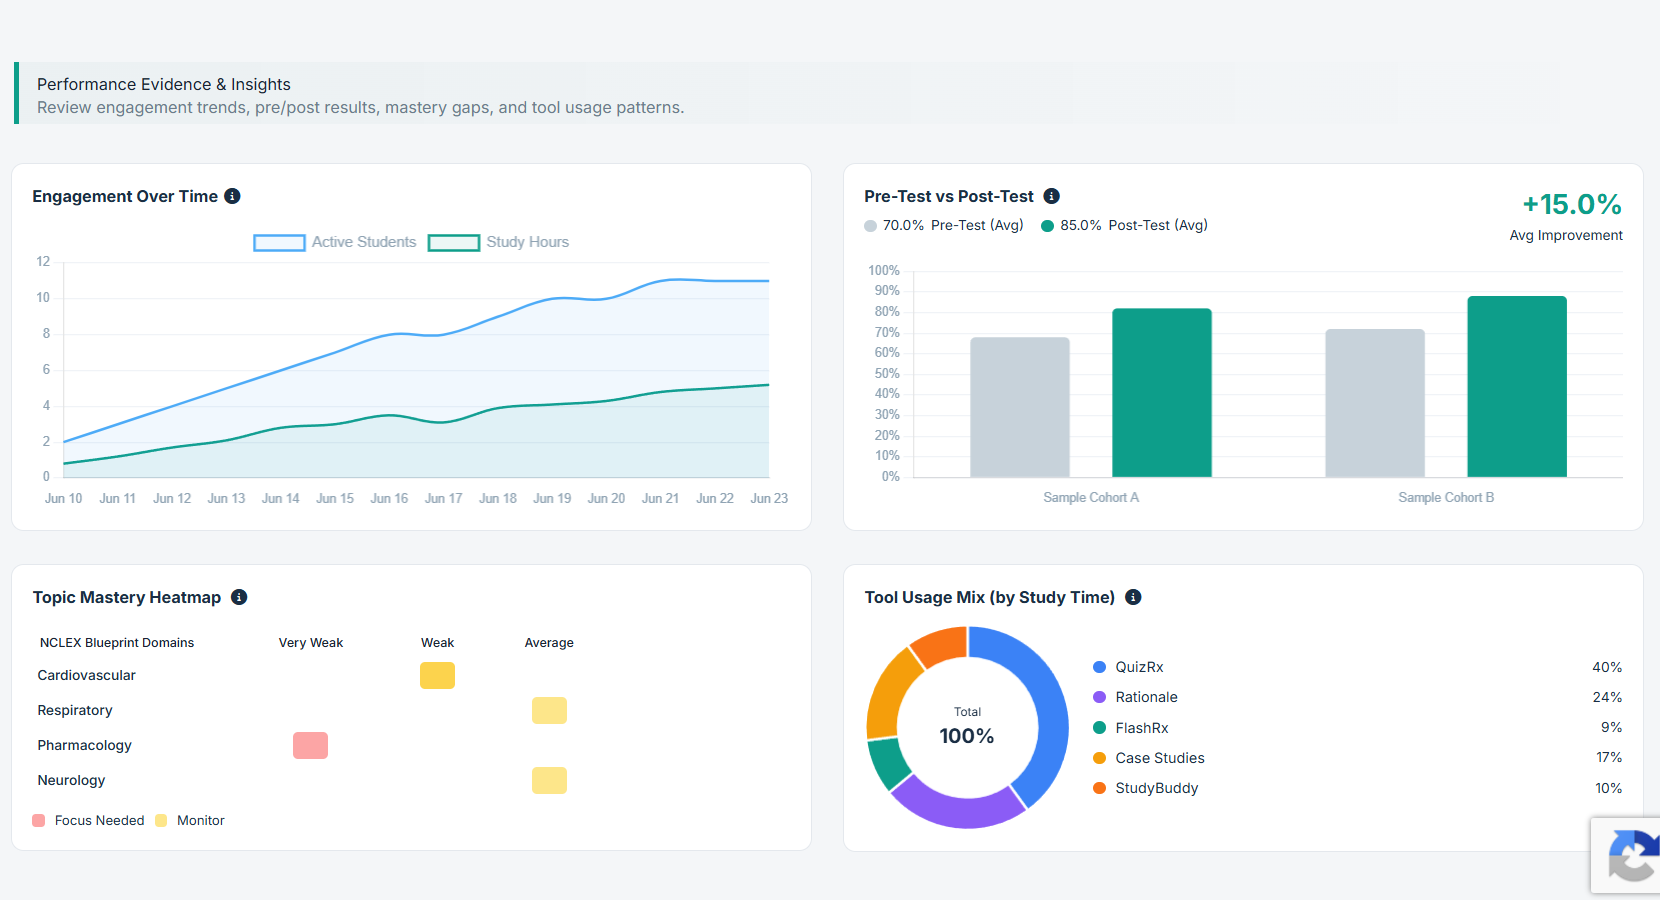The image size is (1660, 900).
Task: Click the "FlashRx" tool label
Action: pyautogui.click(x=1142, y=728)
